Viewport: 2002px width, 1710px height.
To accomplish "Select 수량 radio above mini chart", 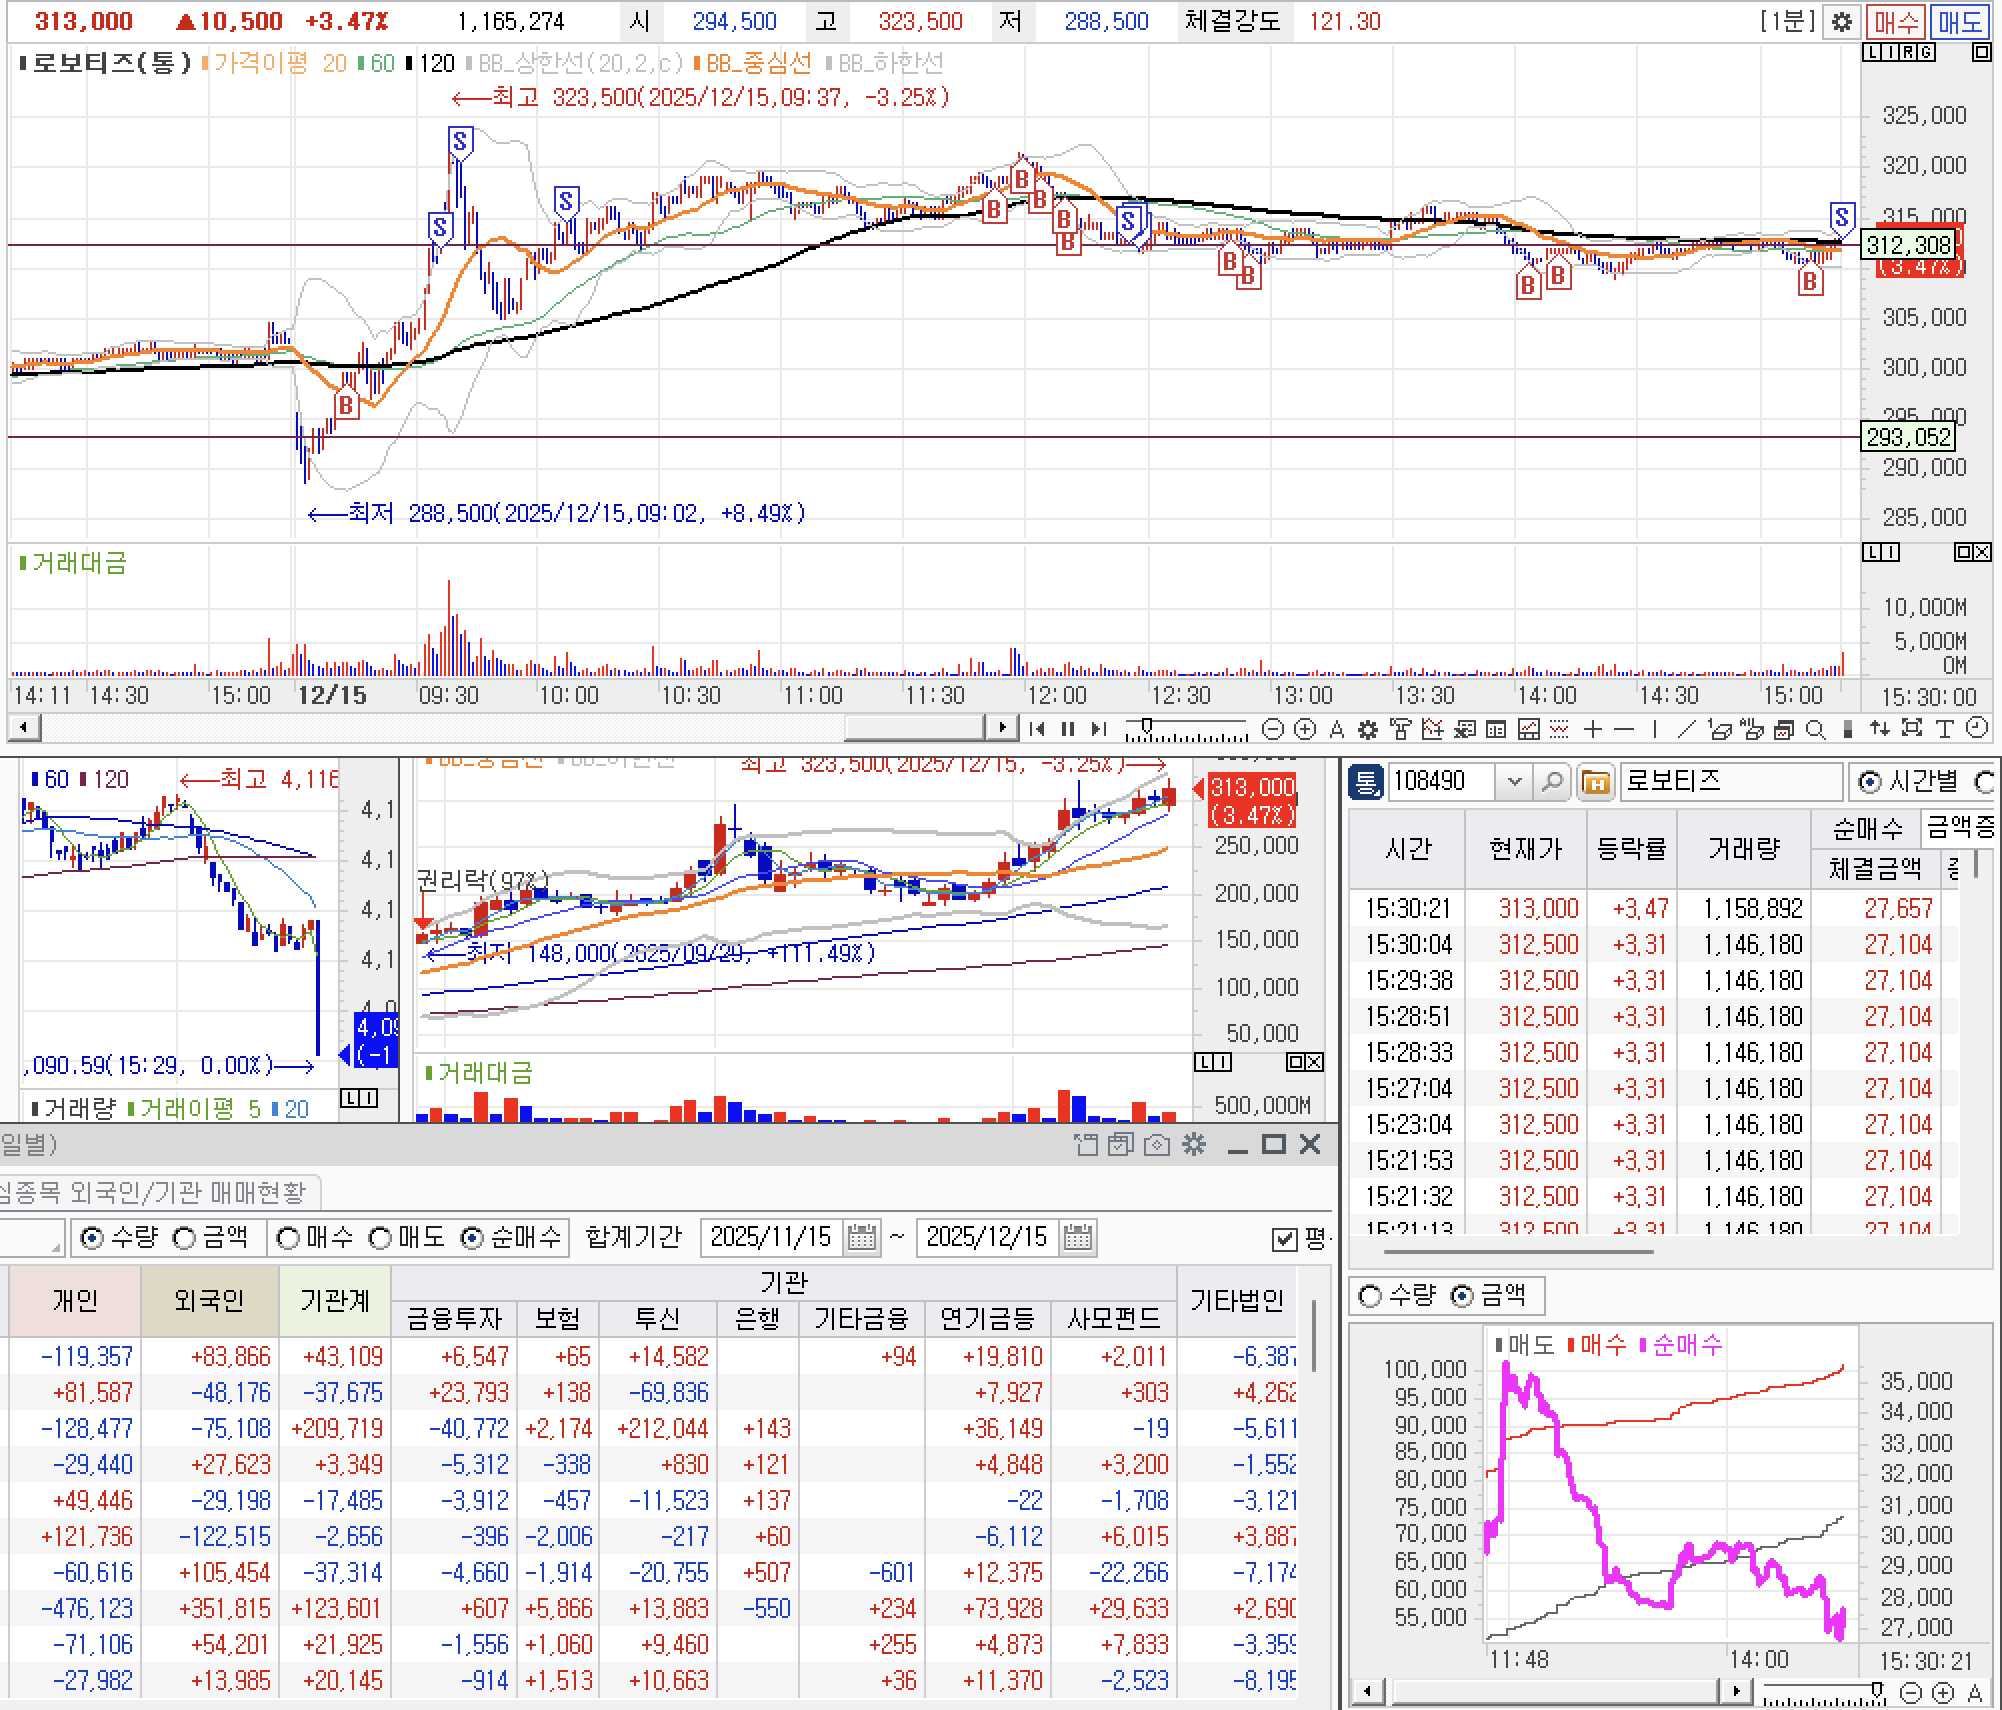I will point(1371,1296).
